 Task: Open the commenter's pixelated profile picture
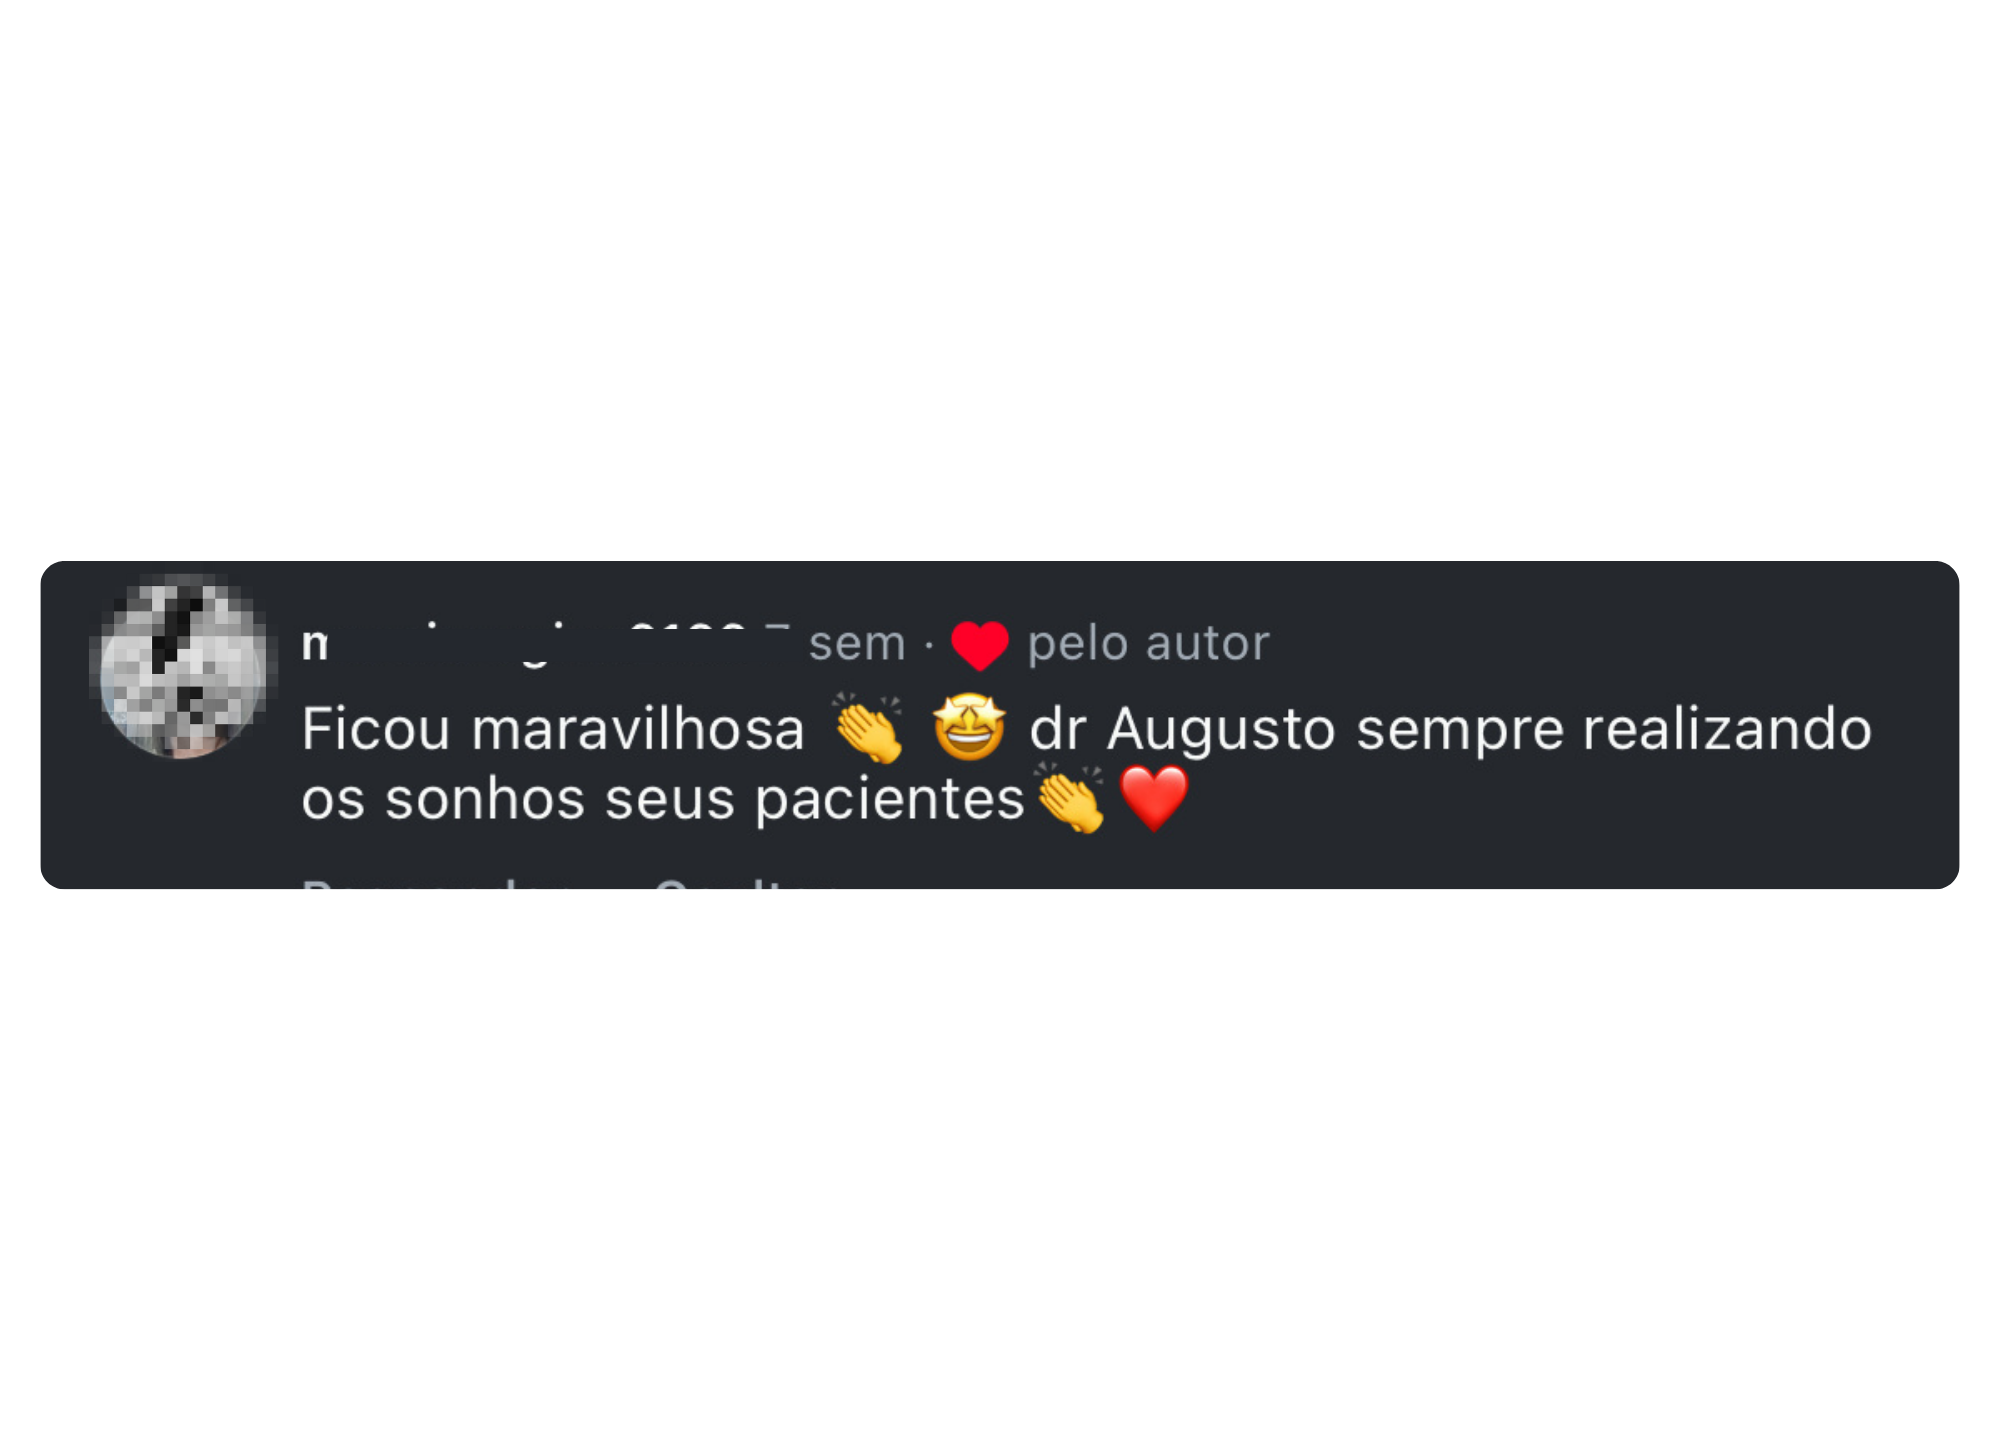pyautogui.click(x=183, y=667)
